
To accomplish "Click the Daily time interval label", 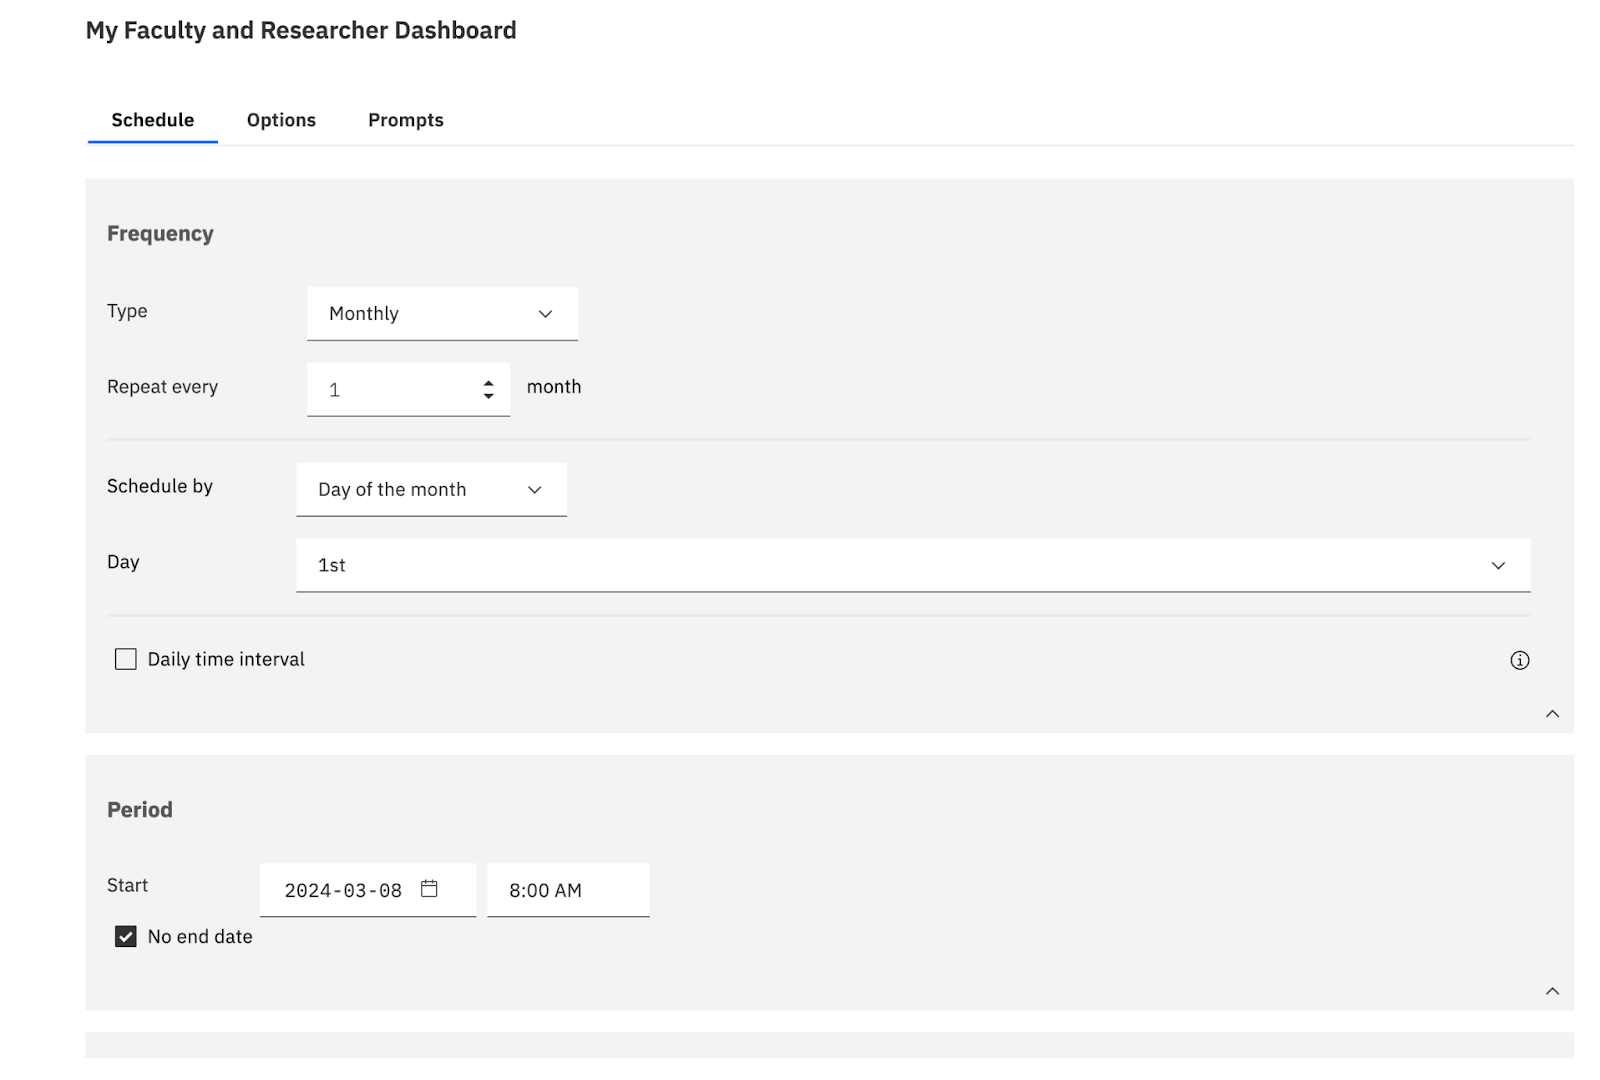I will tap(226, 660).
